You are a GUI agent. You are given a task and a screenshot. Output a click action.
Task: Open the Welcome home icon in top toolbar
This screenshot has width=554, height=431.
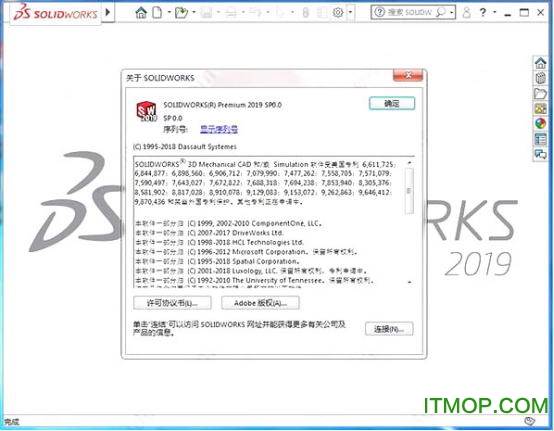[x=141, y=13]
